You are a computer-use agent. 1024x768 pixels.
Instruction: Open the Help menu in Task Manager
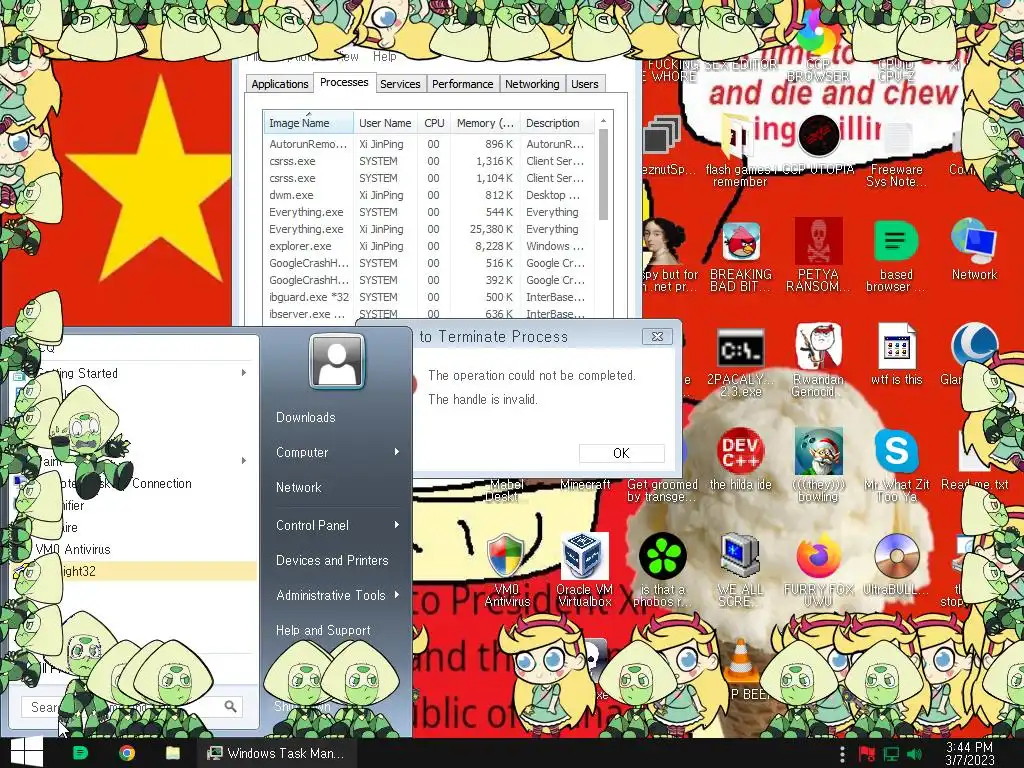click(385, 57)
